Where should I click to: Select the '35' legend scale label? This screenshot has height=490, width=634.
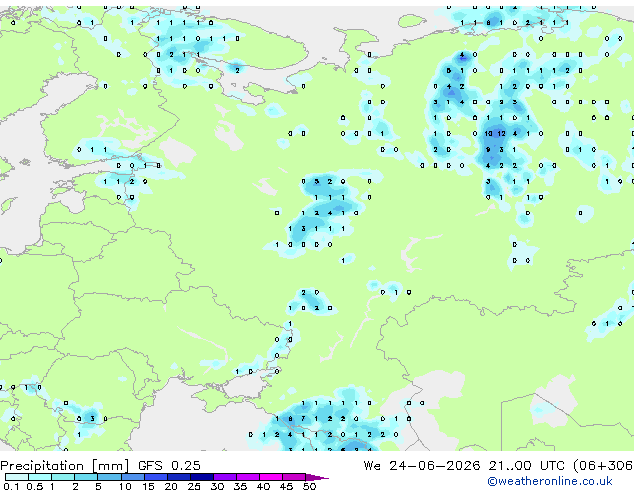(240, 486)
